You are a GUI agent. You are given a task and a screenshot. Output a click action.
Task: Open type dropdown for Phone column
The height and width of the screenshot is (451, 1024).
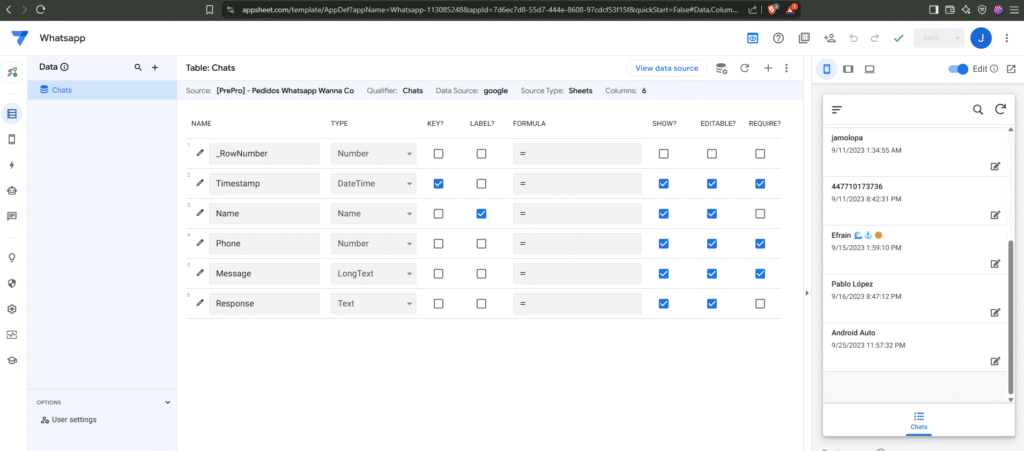(x=374, y=243)
